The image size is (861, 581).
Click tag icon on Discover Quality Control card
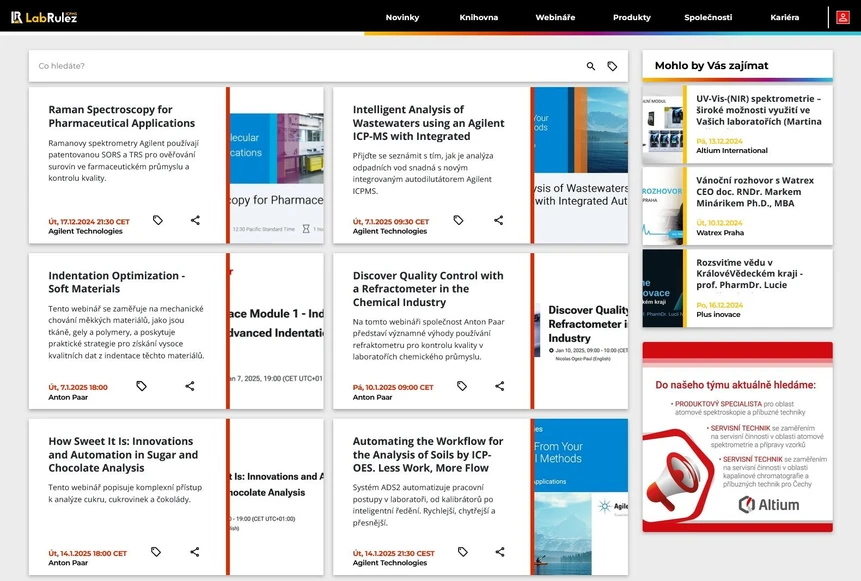(462, 386)
